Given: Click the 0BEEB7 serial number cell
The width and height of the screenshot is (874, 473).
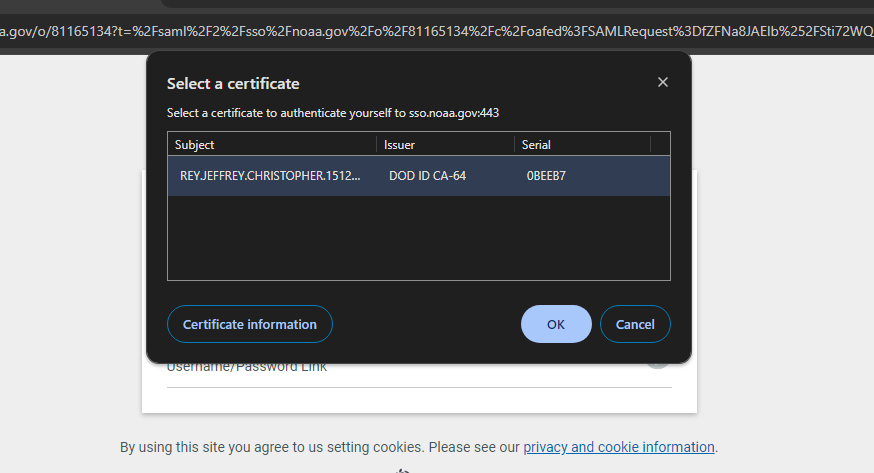Looking at the screenshot, I should 546,176.
